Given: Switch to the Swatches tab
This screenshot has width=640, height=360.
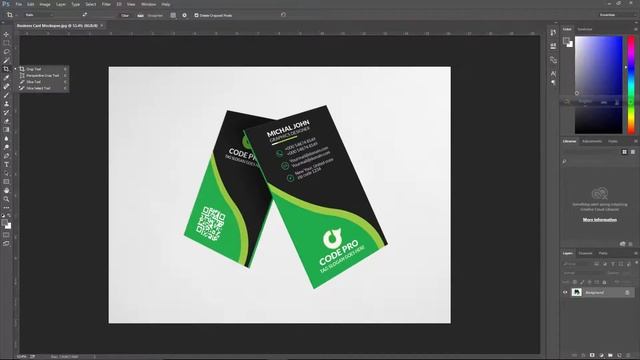Looking at the screenshot, I should [584, 29].
